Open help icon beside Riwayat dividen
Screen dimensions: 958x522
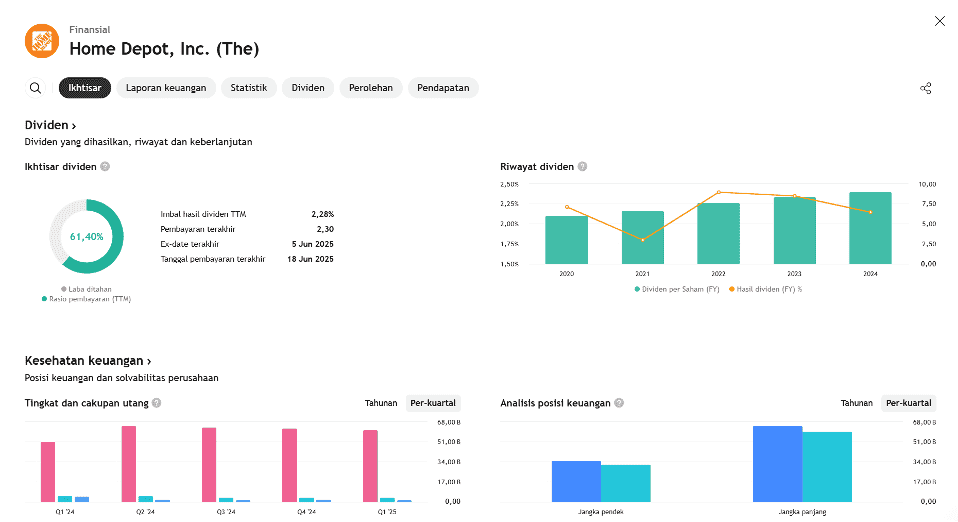click(x=582, y=167)
